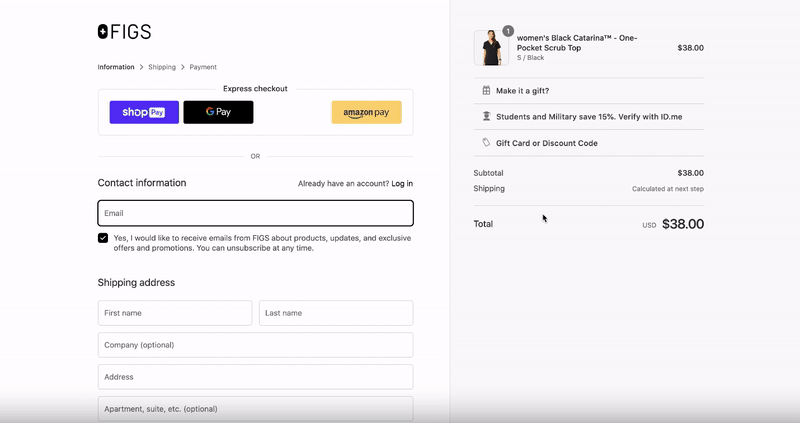Click the gift box icon
Image resolution: width=800 pixels, height=423 pixels.
tap(486, 90)
